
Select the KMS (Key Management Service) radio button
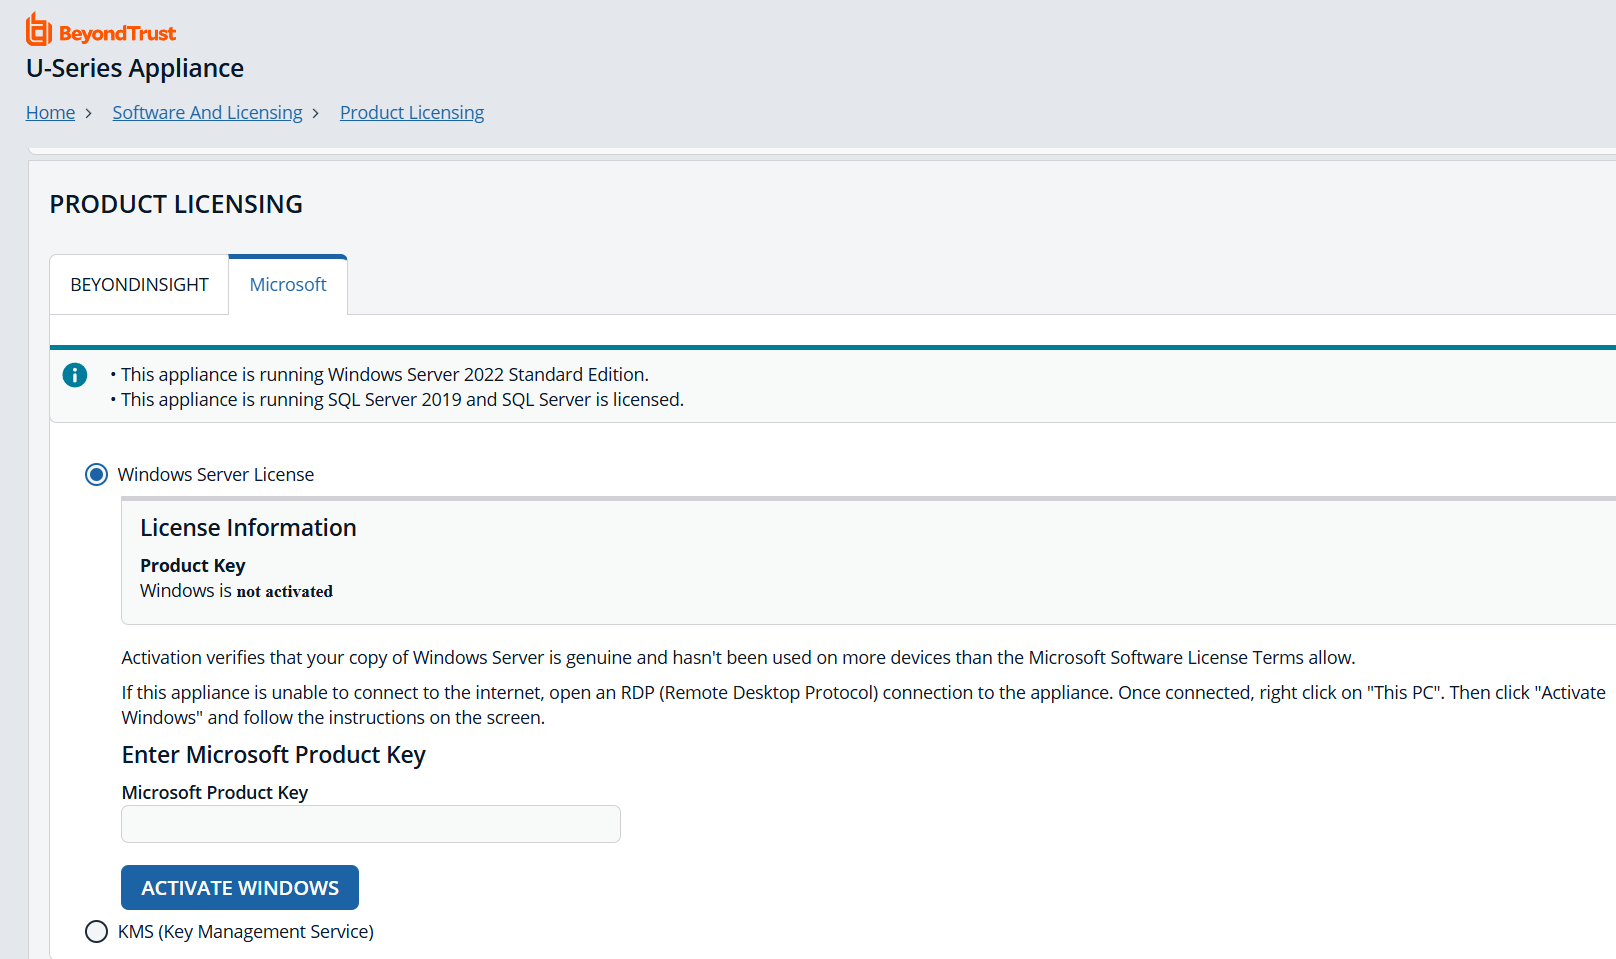tap(96, 932)
